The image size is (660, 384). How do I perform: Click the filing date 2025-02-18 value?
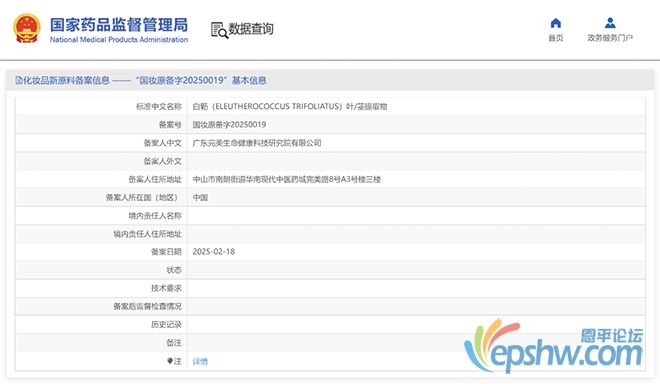pos(213,252)
